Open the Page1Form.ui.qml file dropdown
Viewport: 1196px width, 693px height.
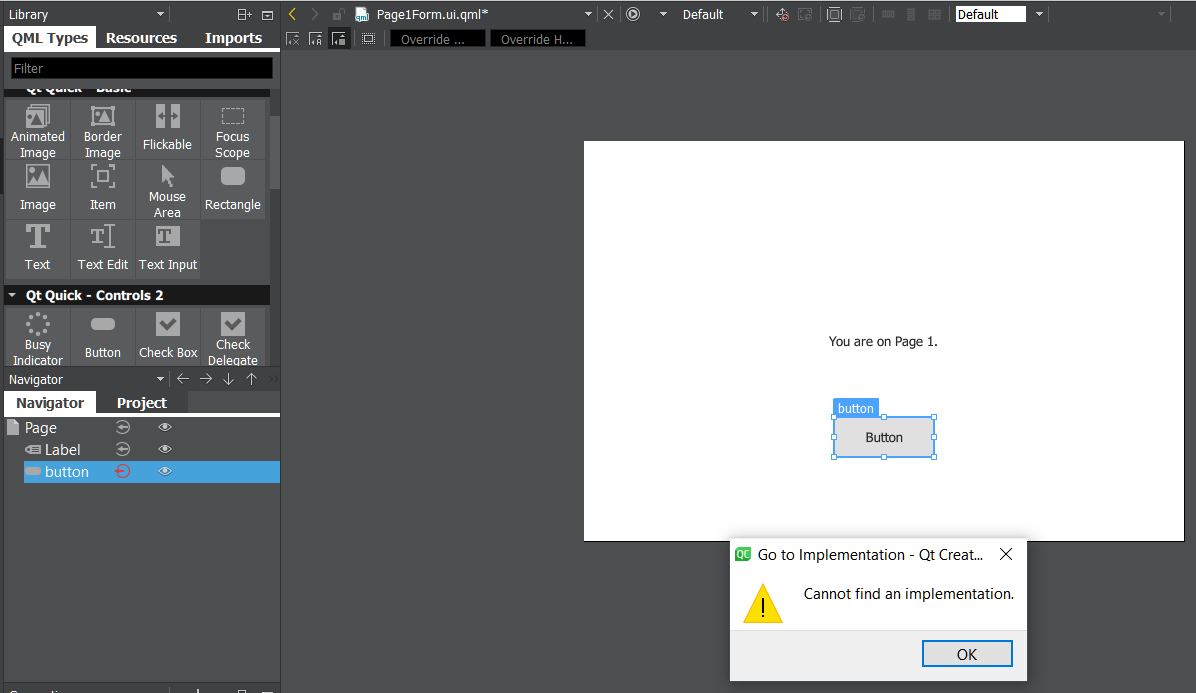click(x=589, y=14)
